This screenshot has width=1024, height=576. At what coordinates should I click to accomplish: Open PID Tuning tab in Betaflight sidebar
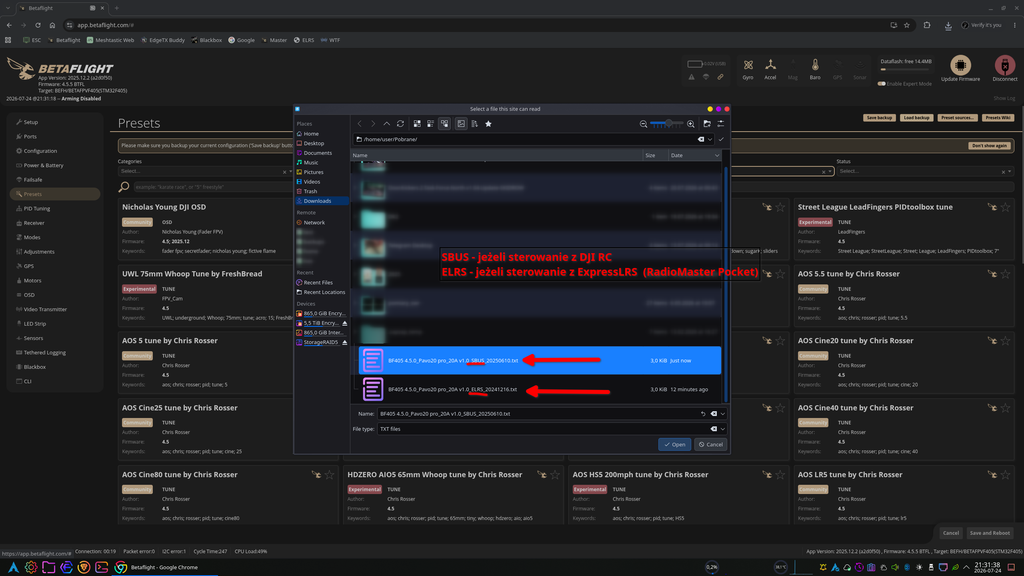pyautogui.click(x=37, y=208)
